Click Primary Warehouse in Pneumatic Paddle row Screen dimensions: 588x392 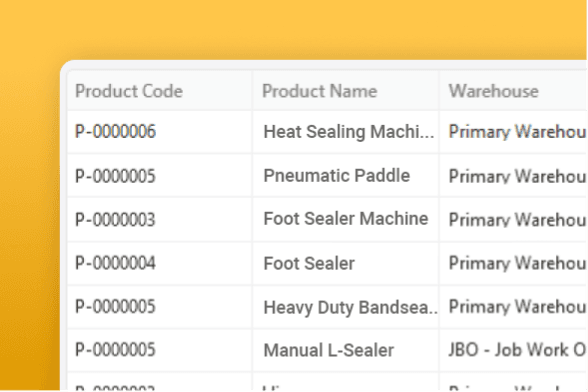click(518, 176)
